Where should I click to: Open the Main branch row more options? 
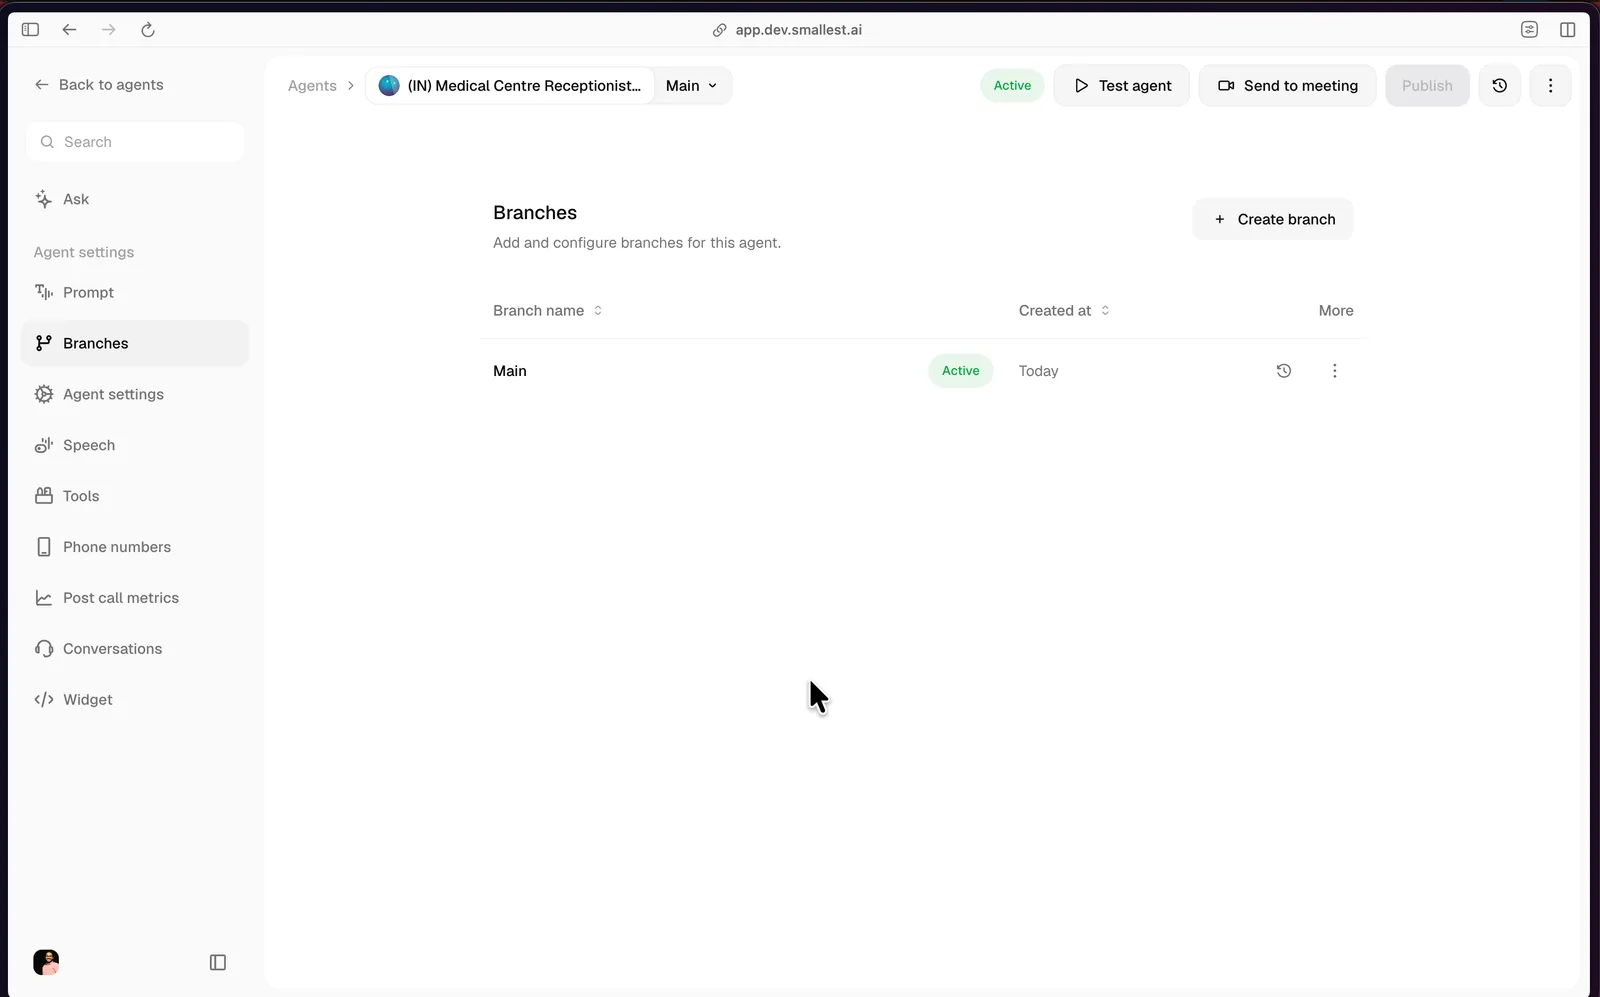[1334, 371]
